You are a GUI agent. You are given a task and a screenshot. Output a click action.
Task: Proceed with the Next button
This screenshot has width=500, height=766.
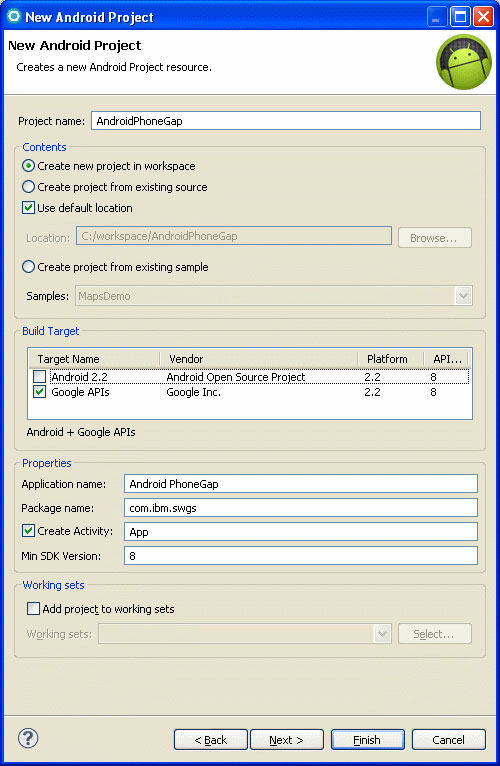(287, 740)
